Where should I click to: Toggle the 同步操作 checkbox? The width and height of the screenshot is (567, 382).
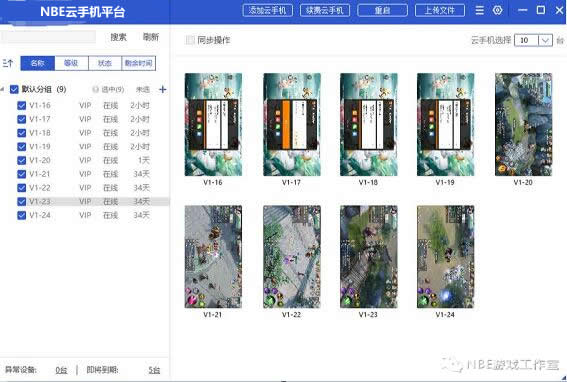click(189, 40)
